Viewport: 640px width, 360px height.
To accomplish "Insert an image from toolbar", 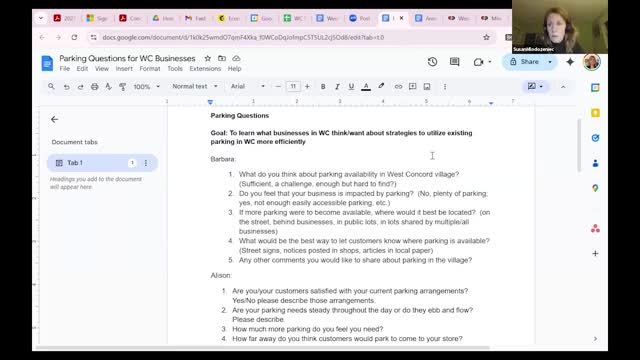I will click(x=427, y=87).
